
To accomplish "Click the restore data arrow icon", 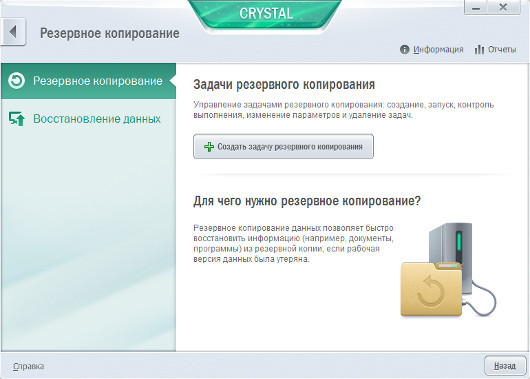I will click(17, 119).
